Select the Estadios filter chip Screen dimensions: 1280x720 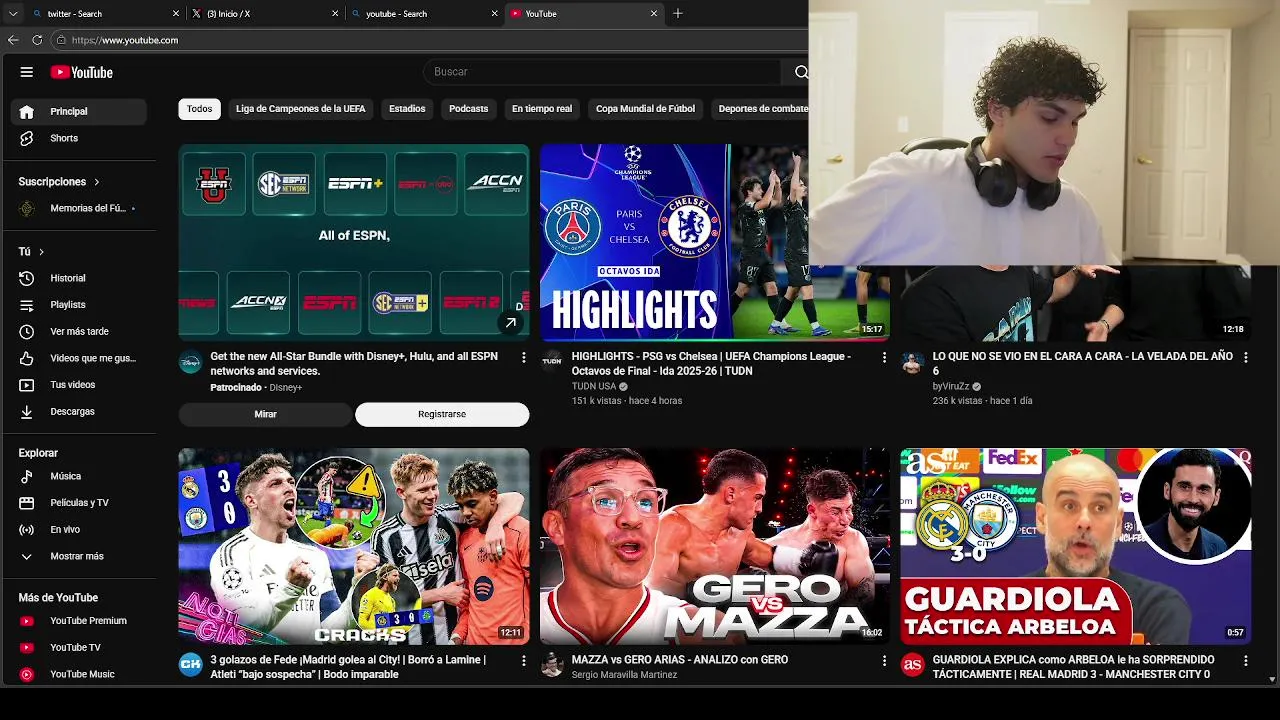[x=407, y=109]
